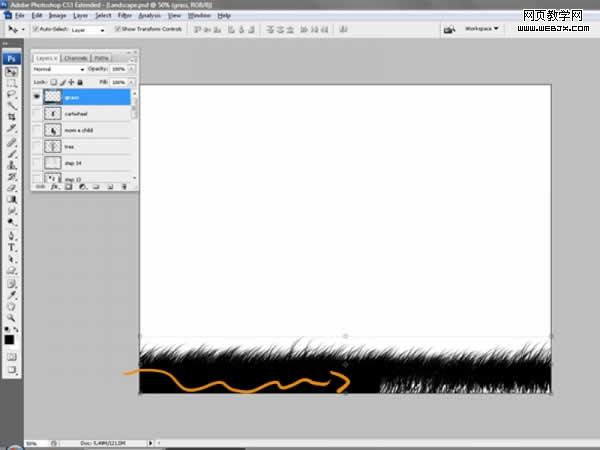Screen dimensions: 600x450
Task: Open the tool preset picker arrow
Action: [23, 29]
